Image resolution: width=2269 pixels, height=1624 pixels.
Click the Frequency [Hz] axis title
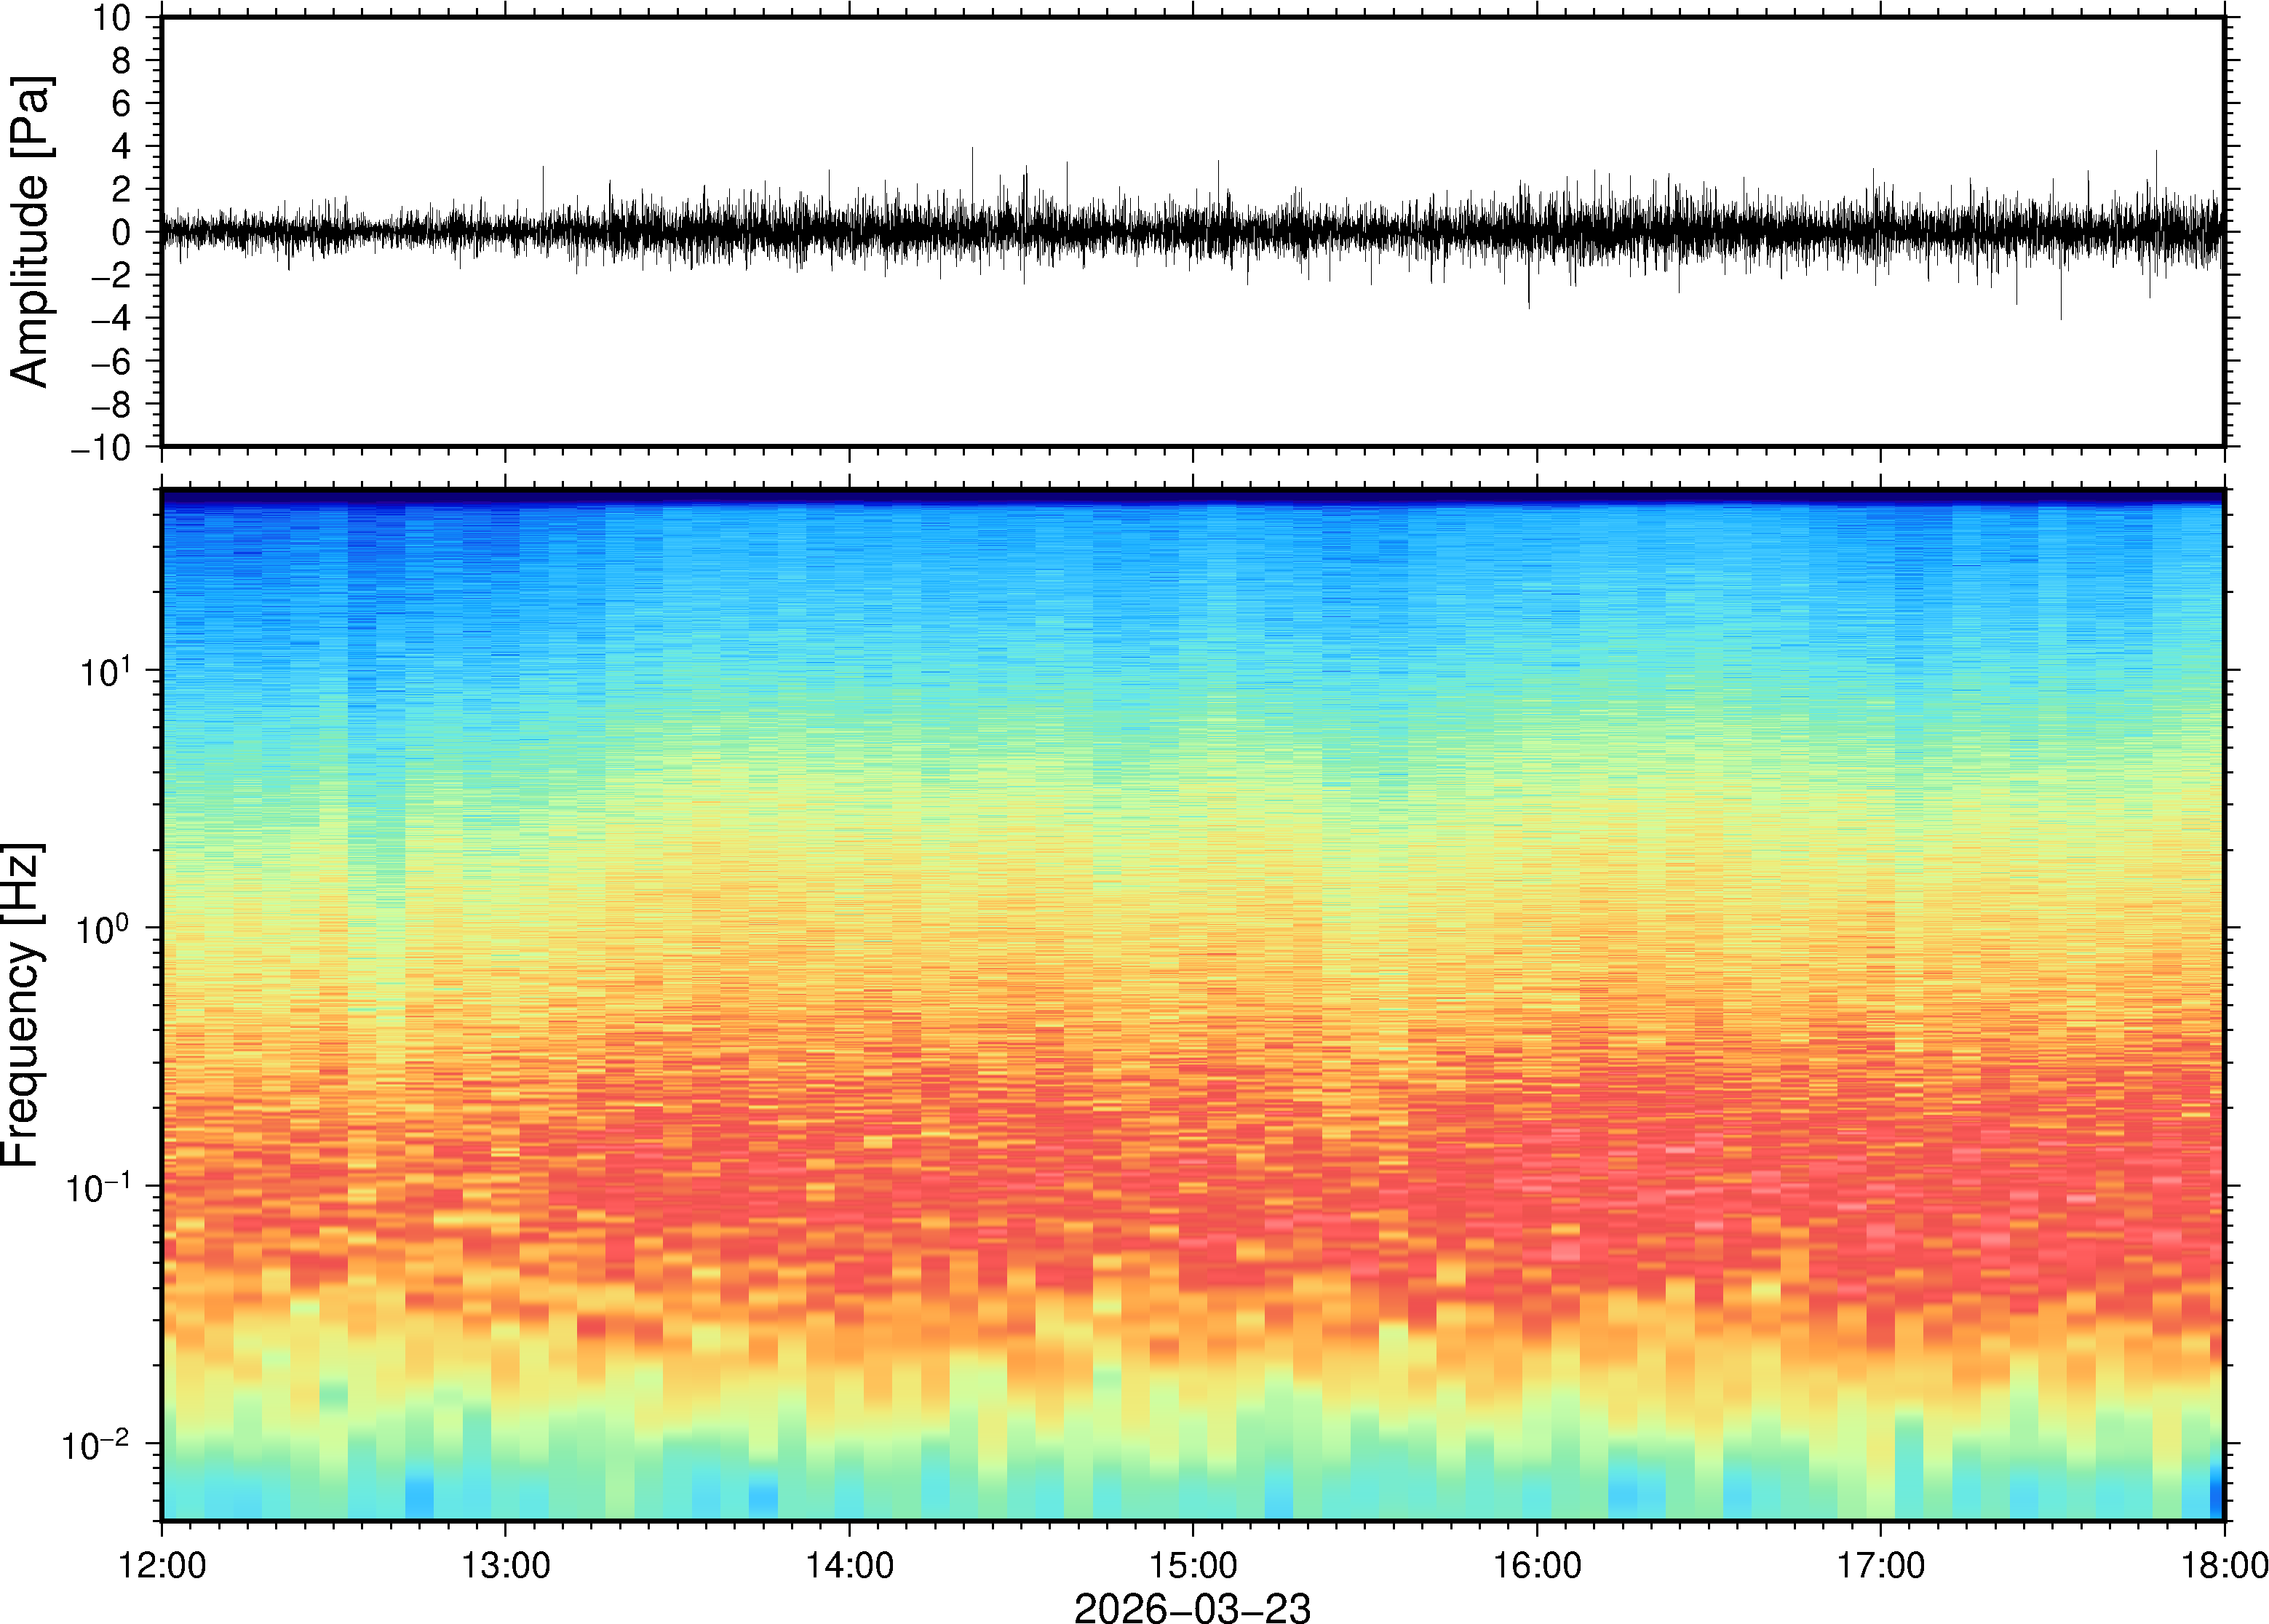point(22,1005)
